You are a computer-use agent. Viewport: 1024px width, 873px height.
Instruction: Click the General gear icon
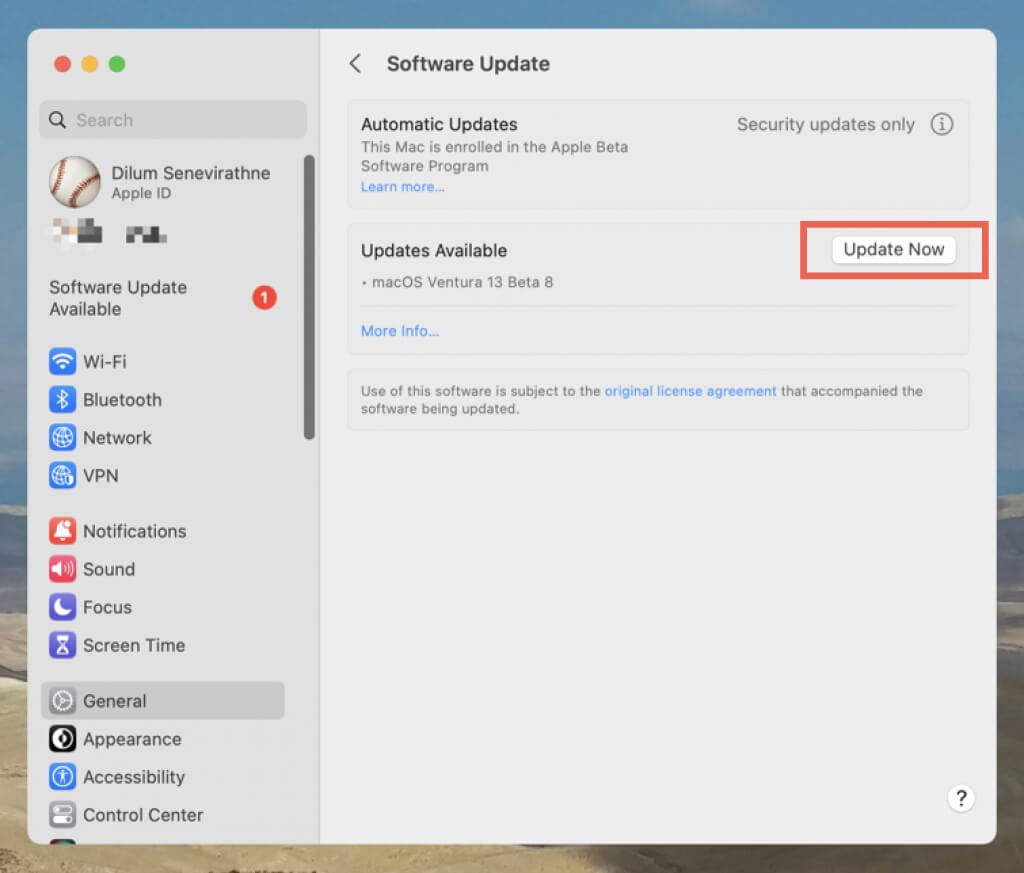63,701
